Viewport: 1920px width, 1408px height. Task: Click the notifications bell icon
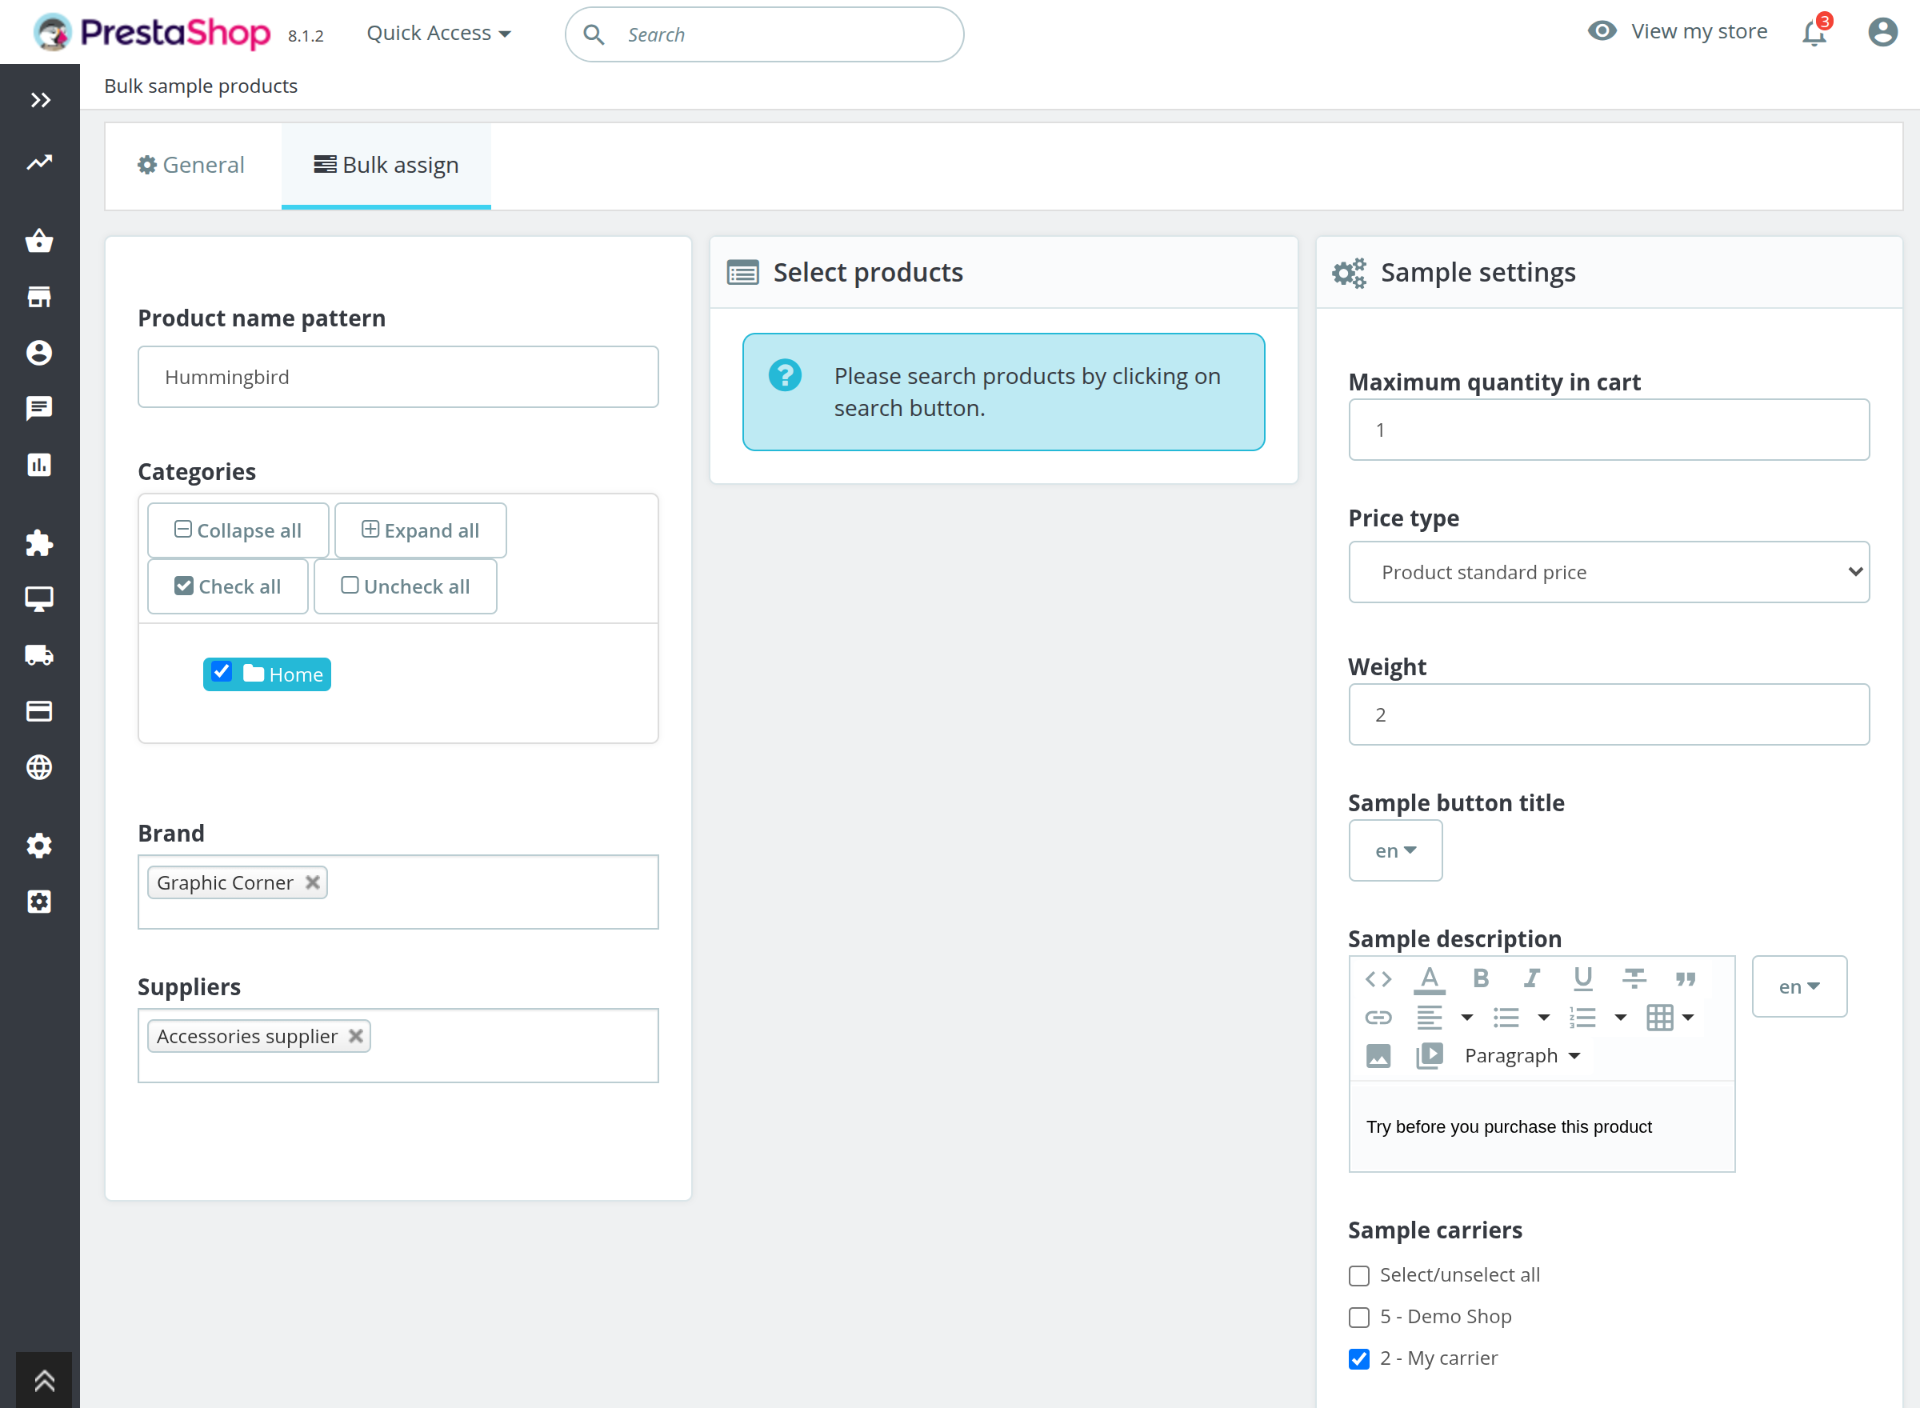point(1814,33)
